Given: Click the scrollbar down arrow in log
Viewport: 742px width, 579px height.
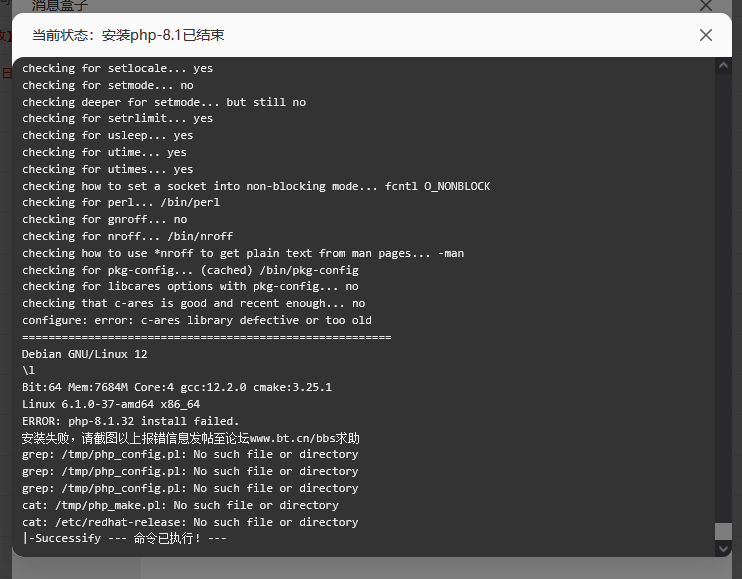Looking at the screenshot, I should [723, 549].
